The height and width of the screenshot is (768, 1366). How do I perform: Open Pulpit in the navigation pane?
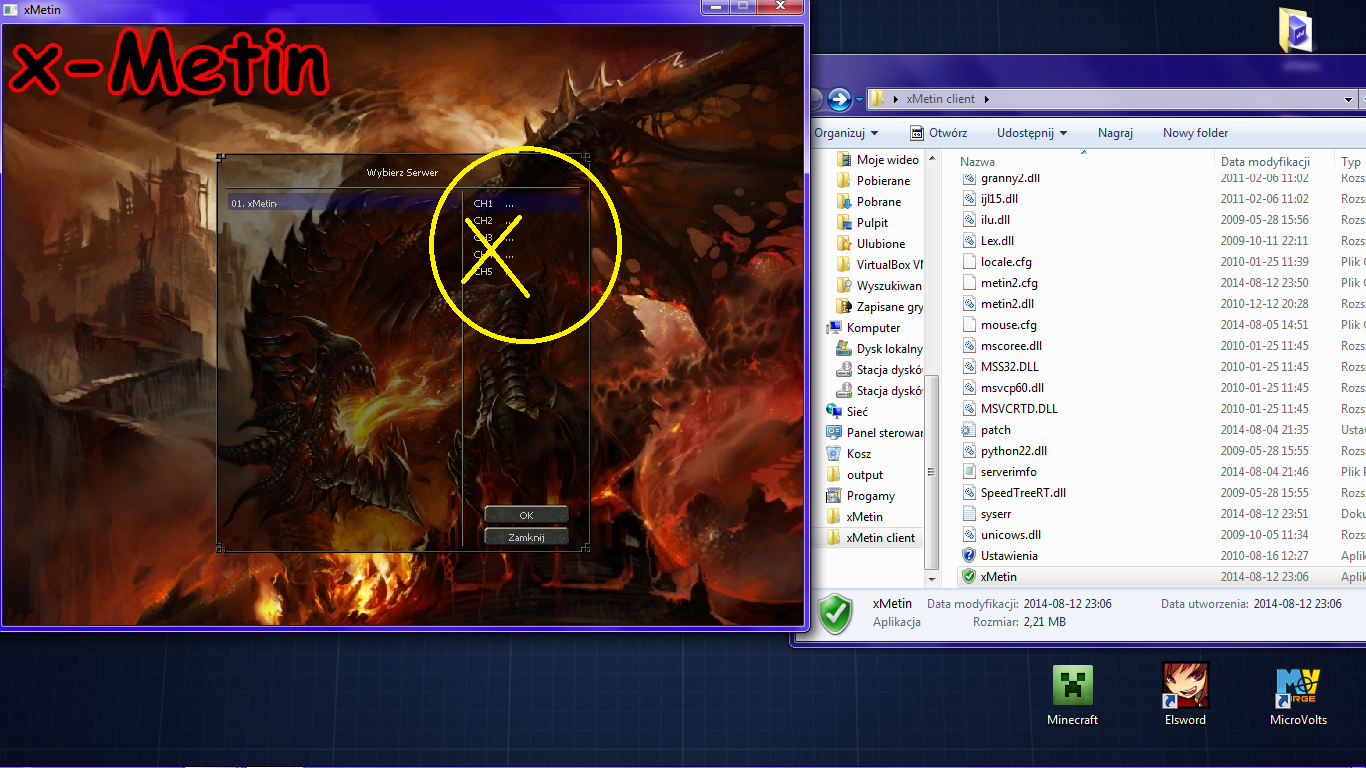[x=872, y=223]
